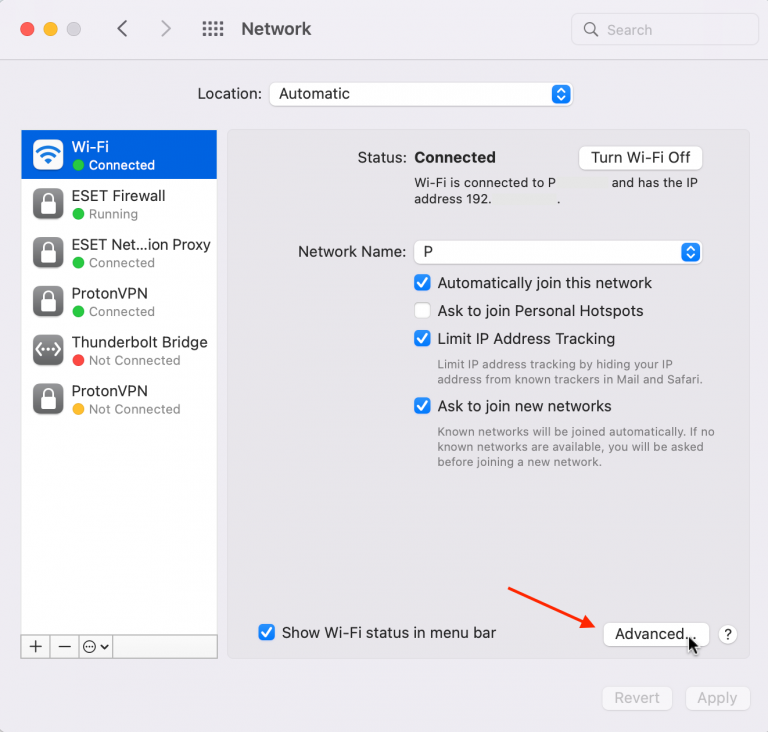Toggle Limit IP Address Tracking checkbox

pos(422,339)
